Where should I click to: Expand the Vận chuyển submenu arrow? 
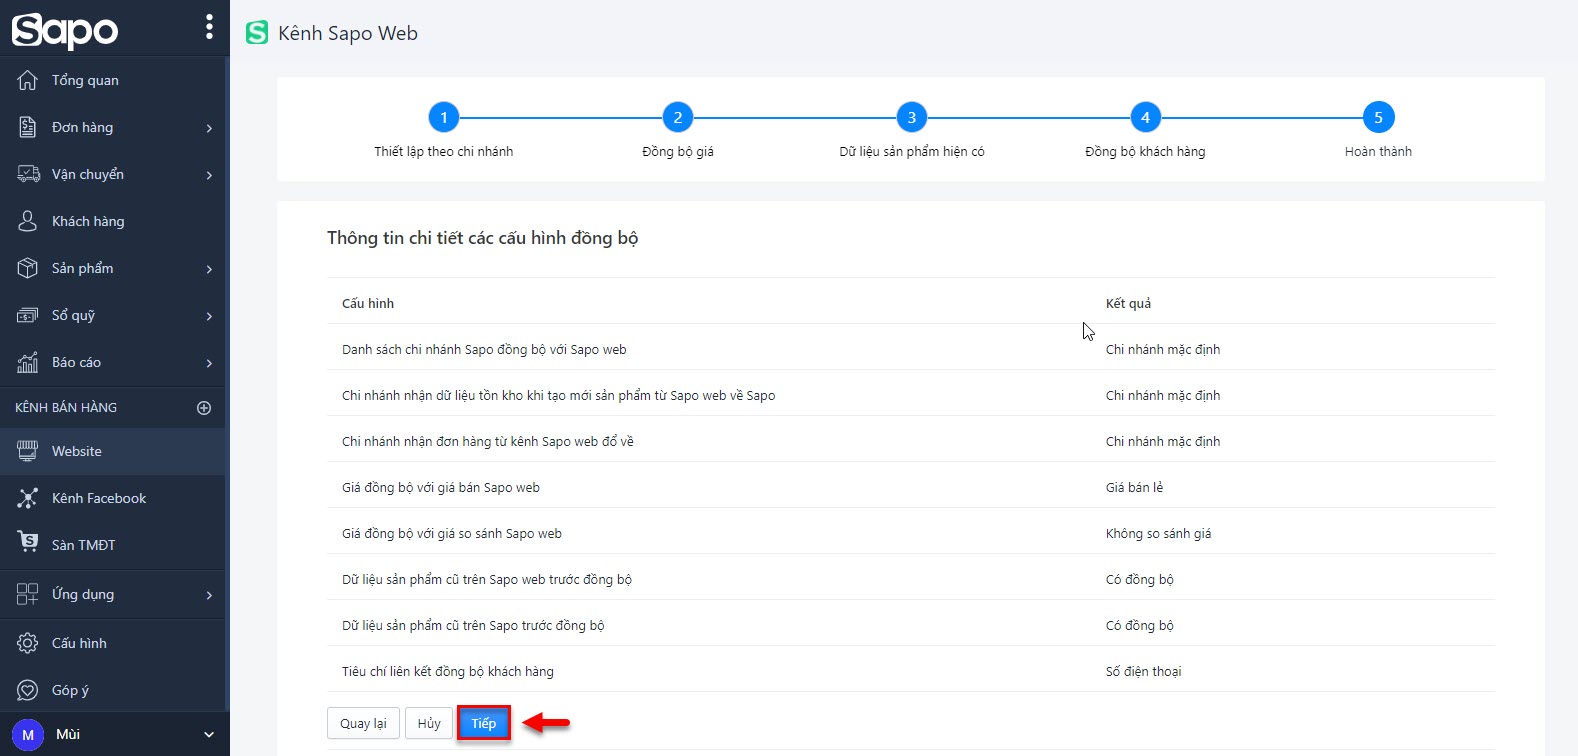tap(209, 175)
